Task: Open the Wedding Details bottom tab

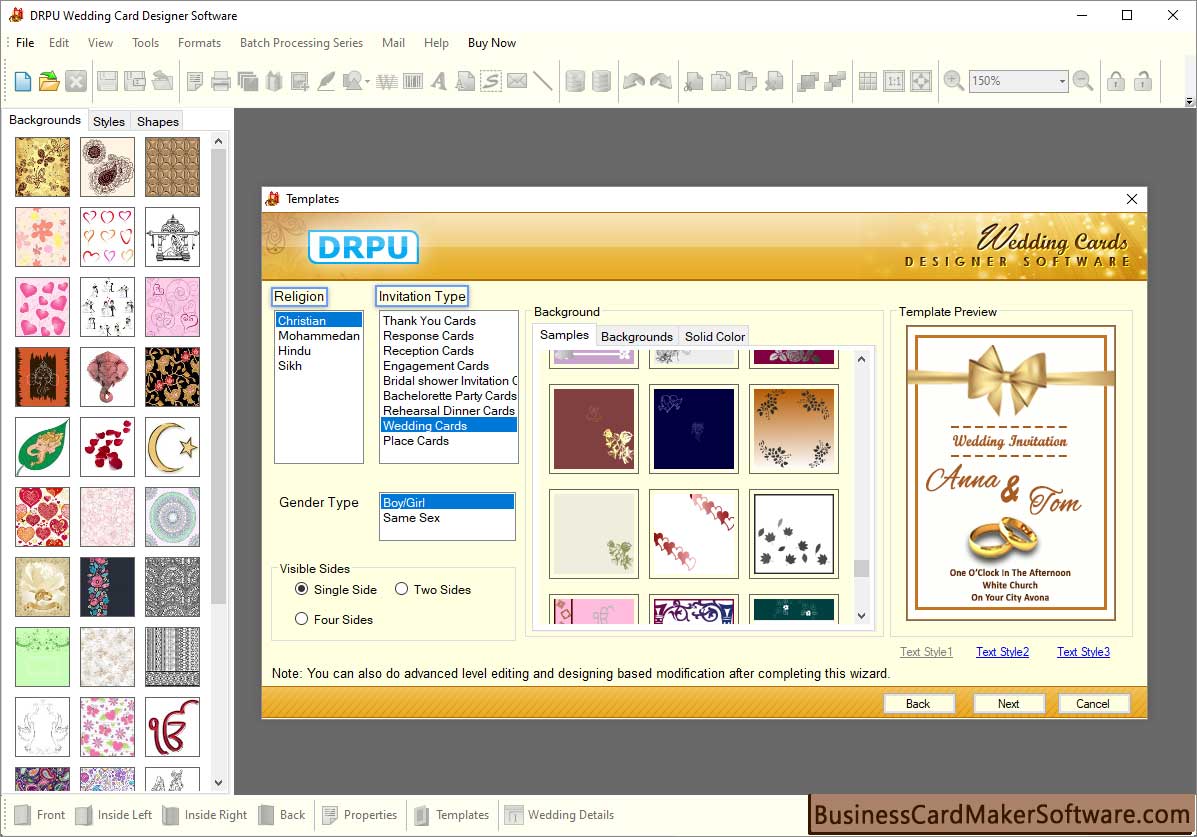Action: (x=560, y=815)
